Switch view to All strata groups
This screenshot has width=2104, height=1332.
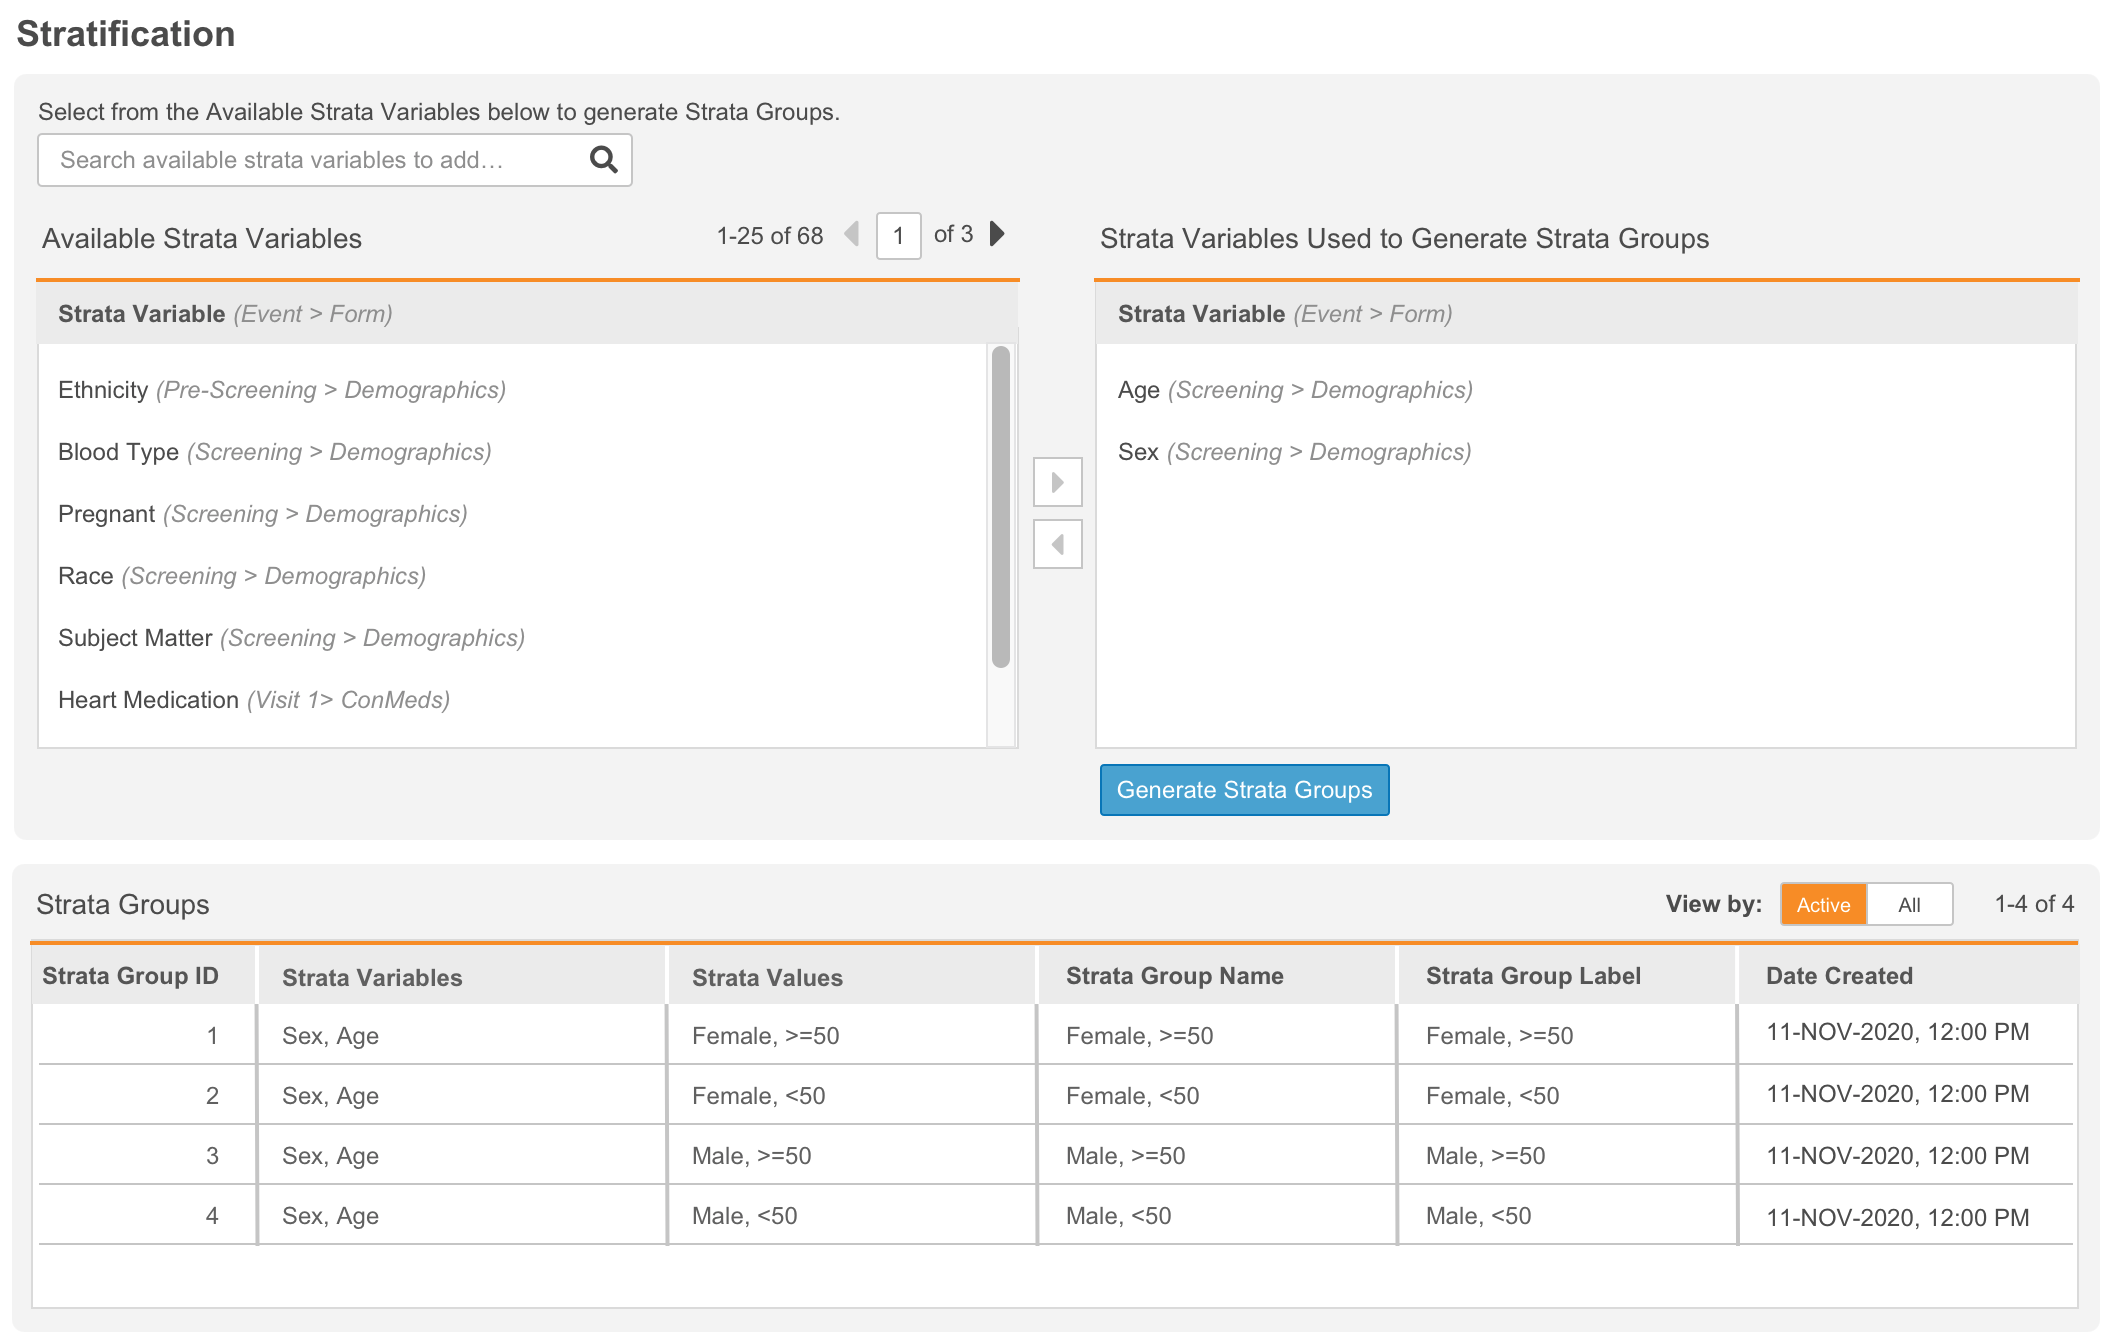[x=1908, y=905]
